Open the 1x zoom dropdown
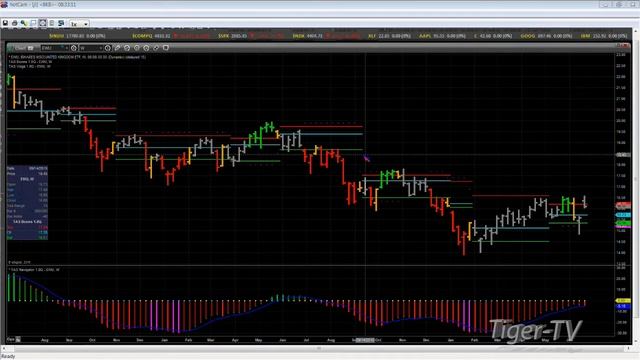This screenshot has width=640, height=360. (79, 24)
